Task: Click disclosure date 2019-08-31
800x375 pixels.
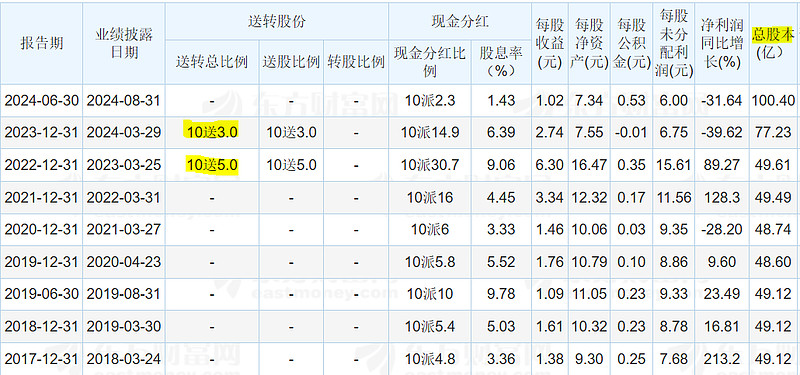Action: coord(124,294)
